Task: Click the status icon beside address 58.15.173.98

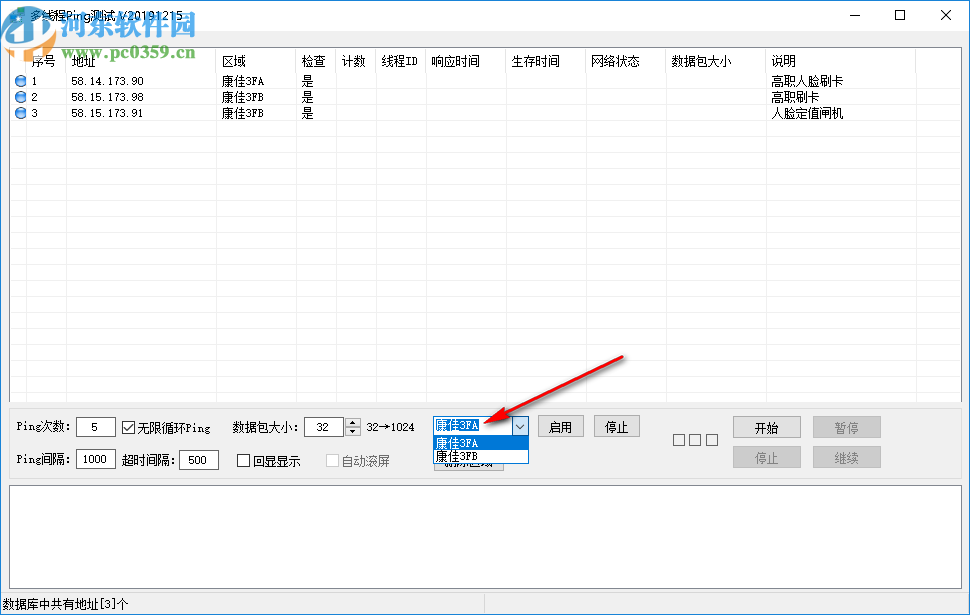Action: (21, 97)
